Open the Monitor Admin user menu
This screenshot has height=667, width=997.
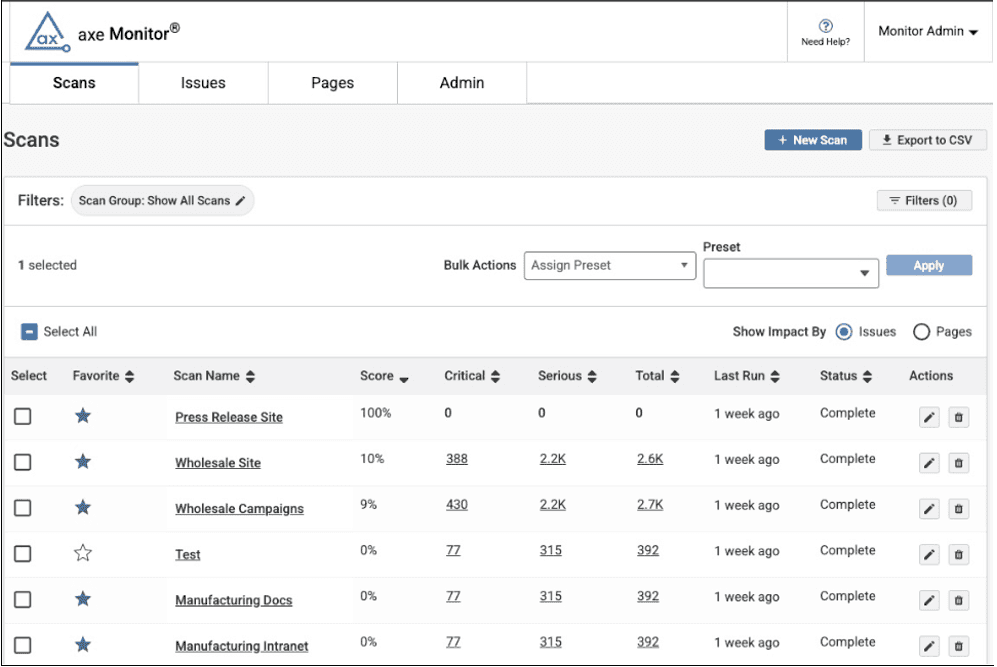tap(927, 32)
